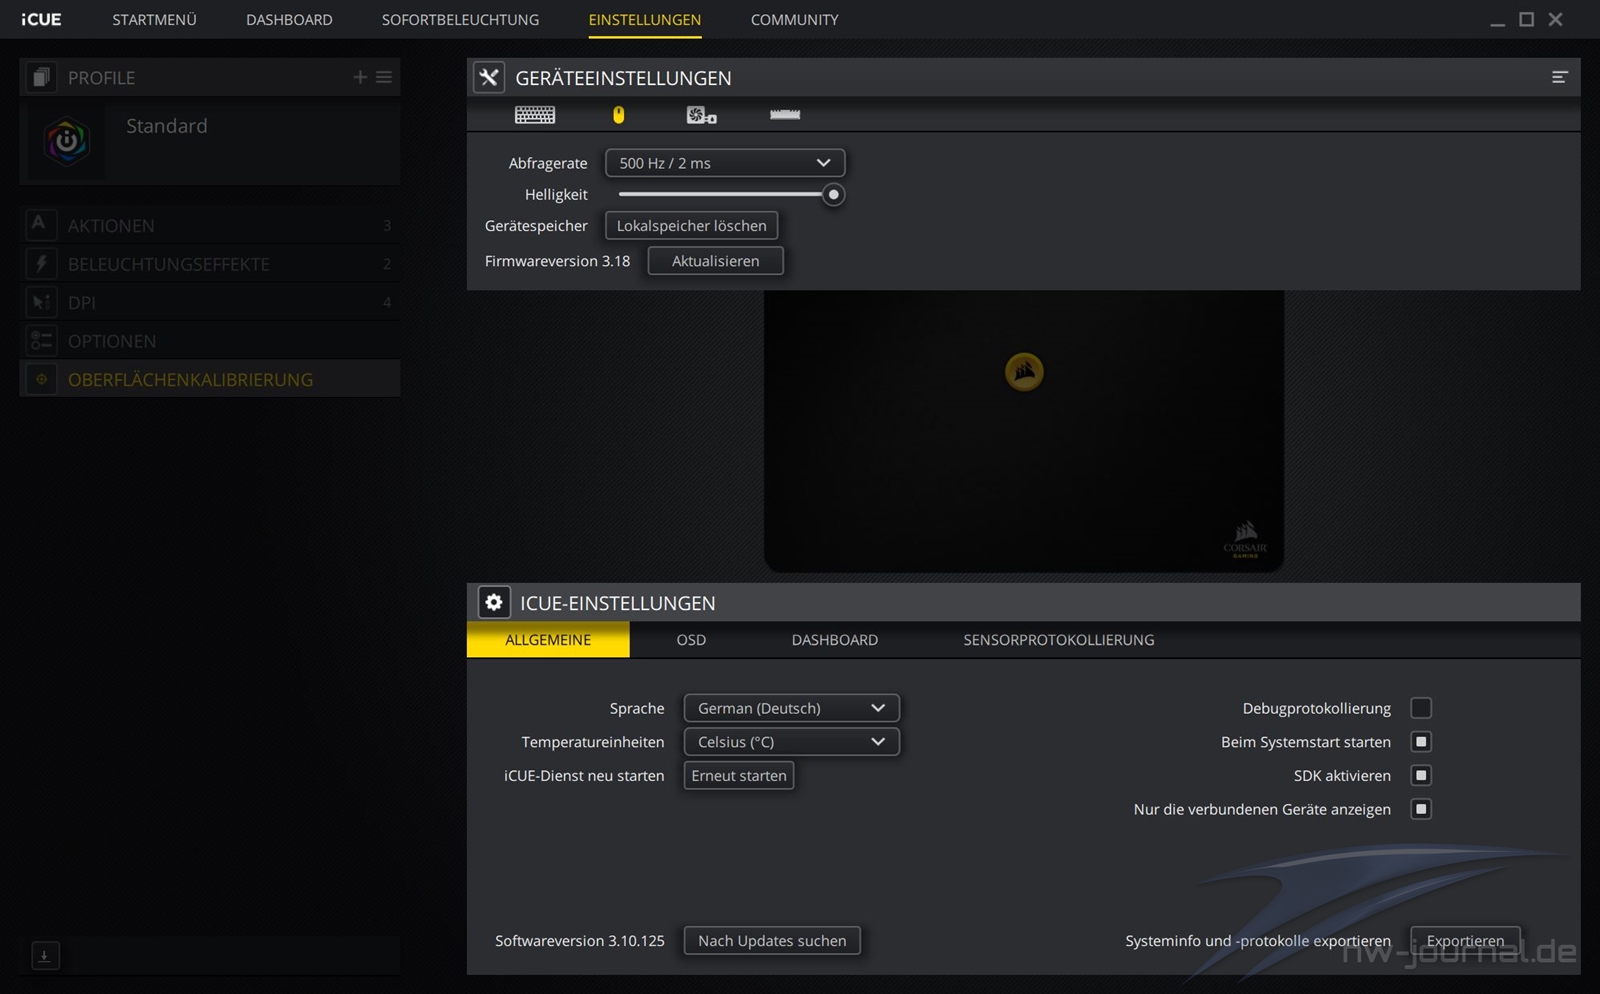Toggle SDK aktivieren checkbox
1600x994 pixels.
pos(1421,775)
